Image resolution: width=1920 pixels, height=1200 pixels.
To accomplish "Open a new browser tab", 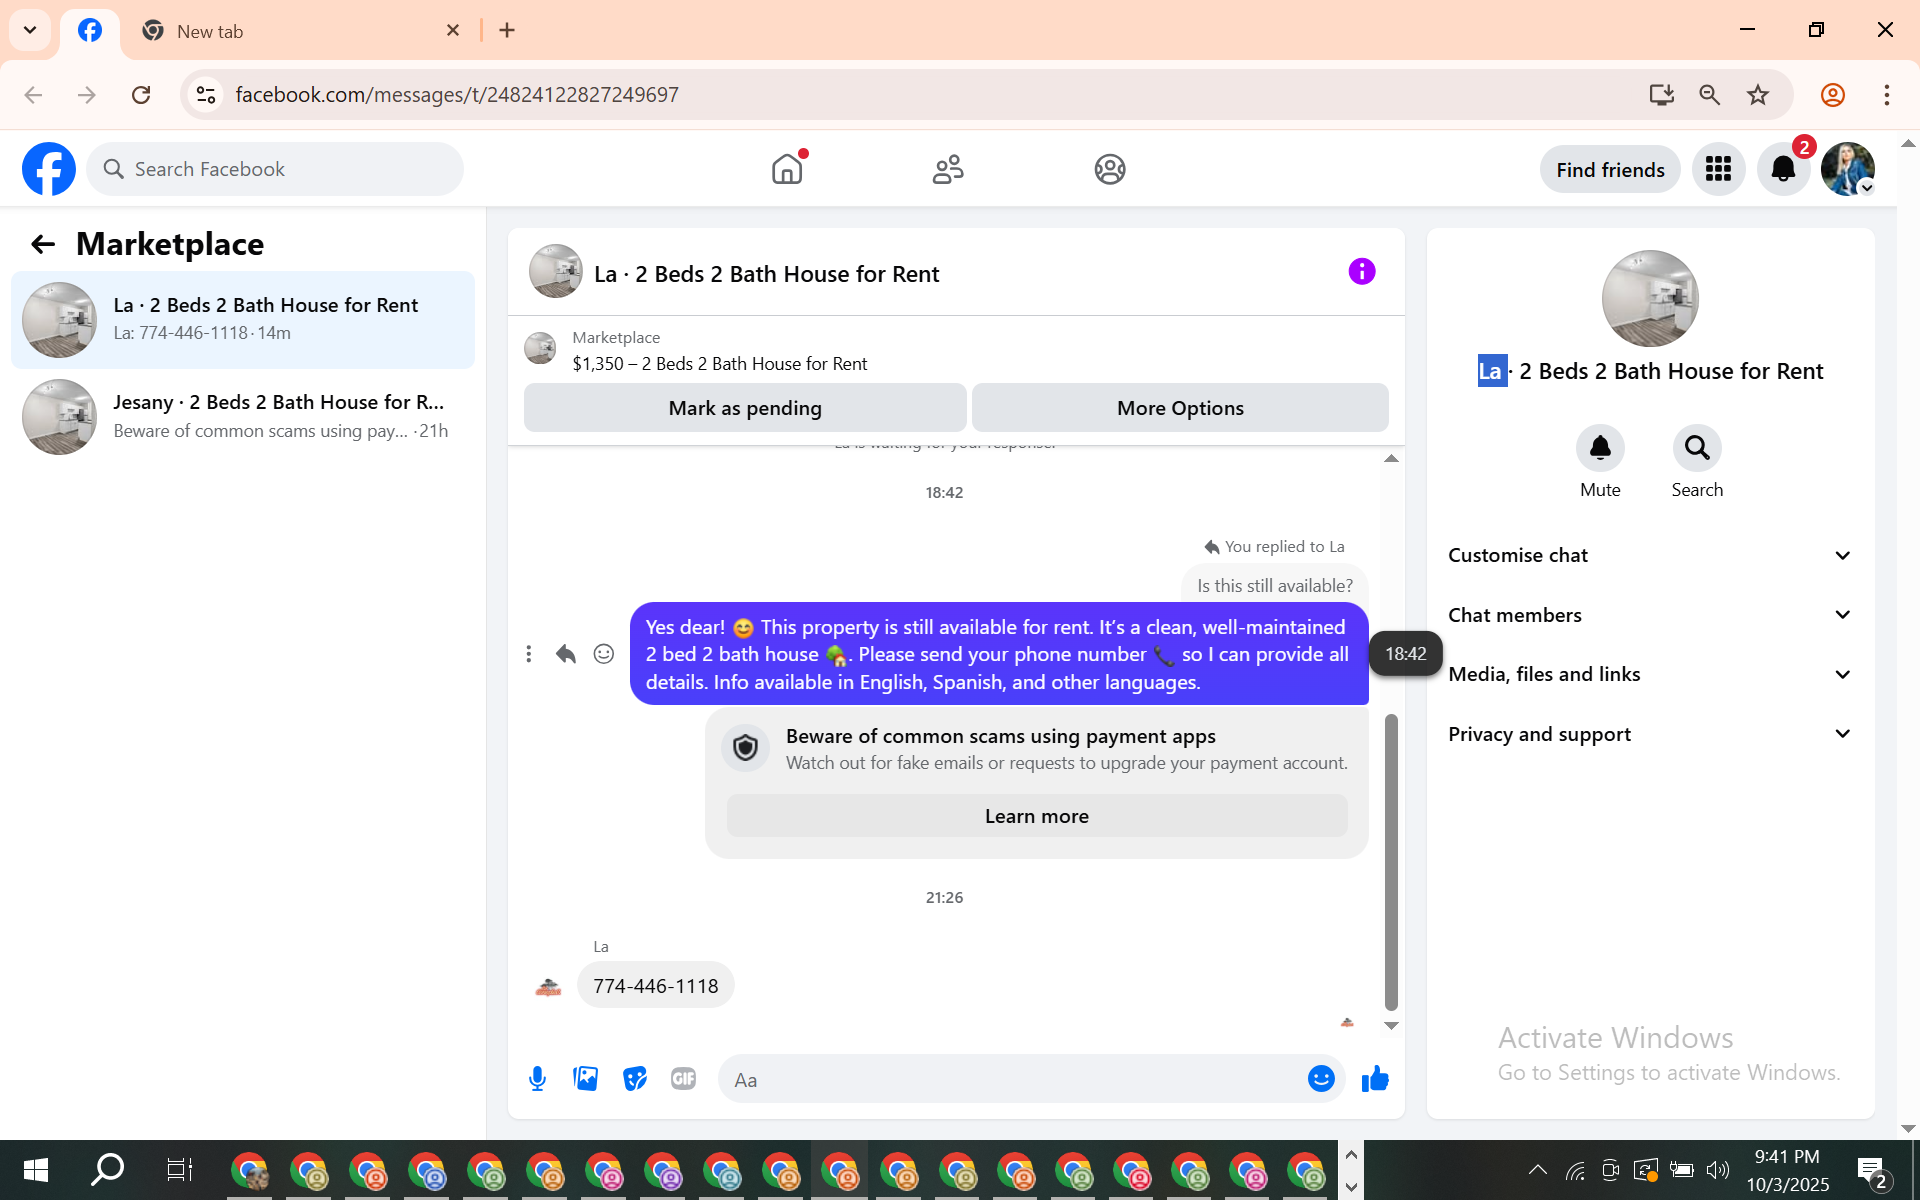I will [x=507, y=30].
